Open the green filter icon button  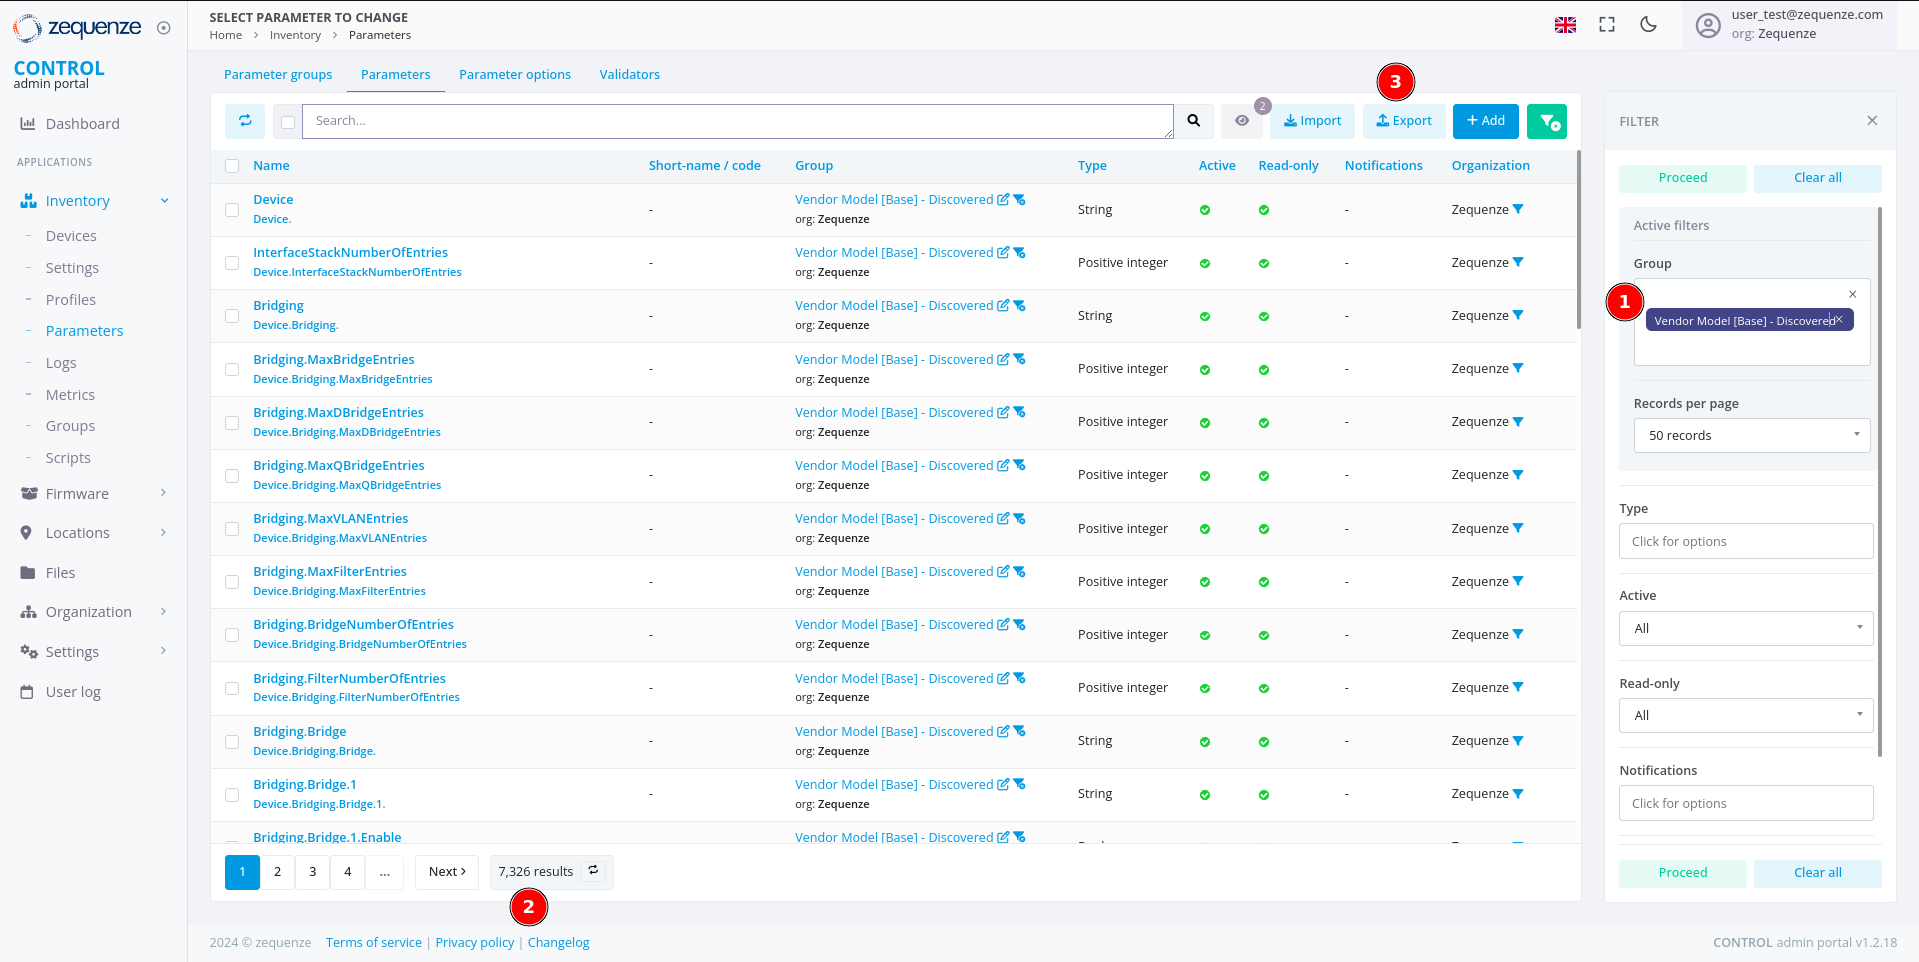1547,121
